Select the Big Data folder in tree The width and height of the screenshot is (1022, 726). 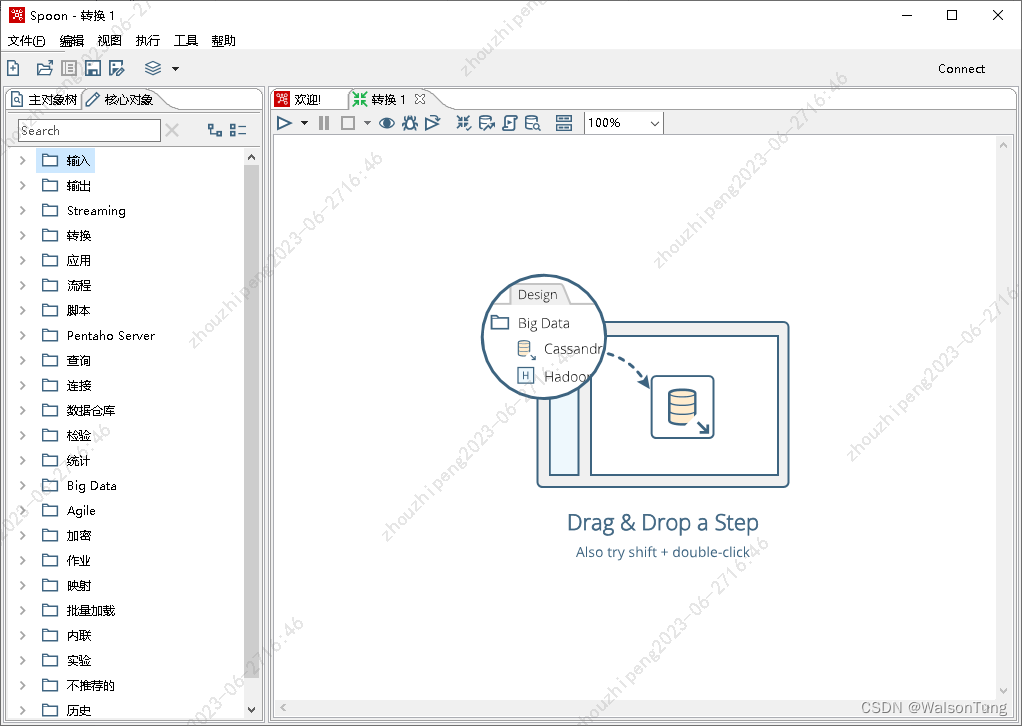[x=80, y=485]
